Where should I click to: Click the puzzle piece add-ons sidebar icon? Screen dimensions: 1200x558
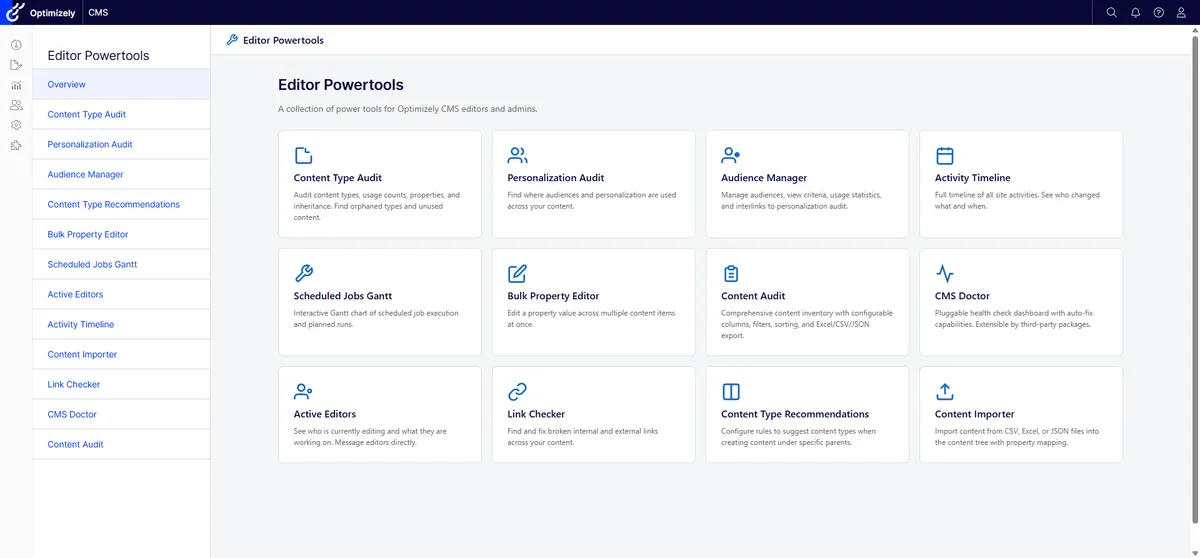click(x=16, y=145)
